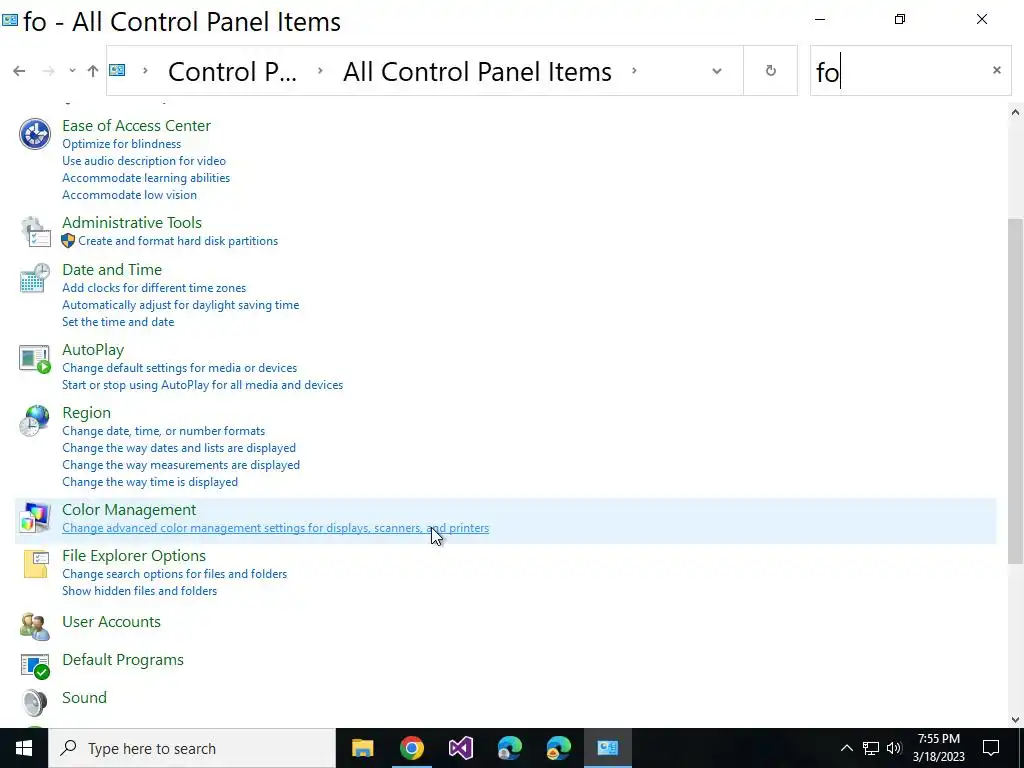Select the AutoPlay icon
This screenshot has height=768, width=1024.
coord(35,359)
